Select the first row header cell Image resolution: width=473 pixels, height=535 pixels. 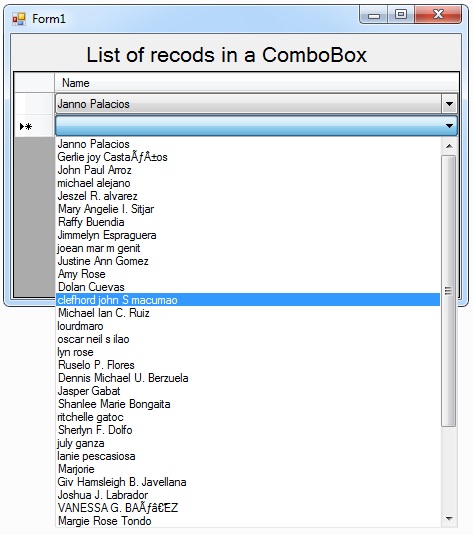[34, 104]
